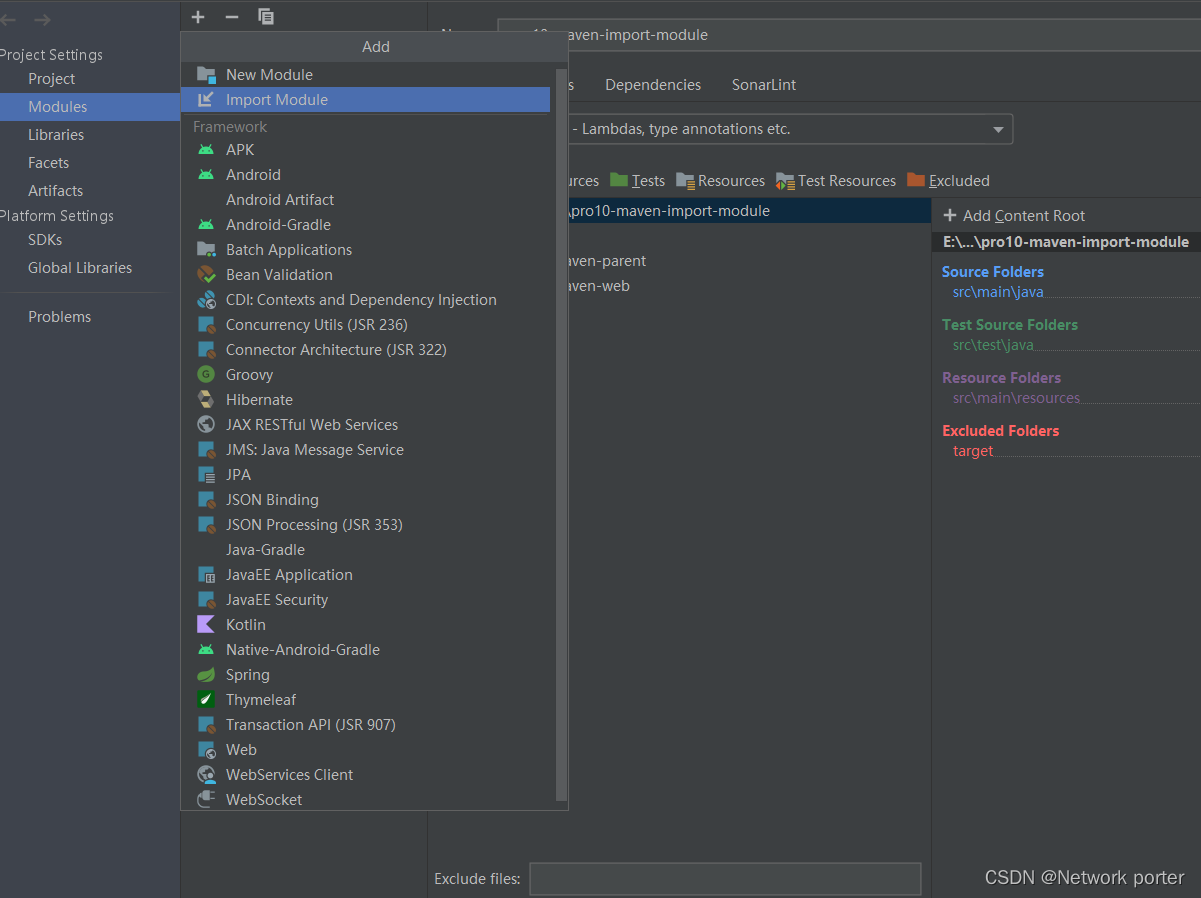Viewport: 1201px width, 898px height.
Task: Click the JPA icon
Action: (x=206, y=475)
